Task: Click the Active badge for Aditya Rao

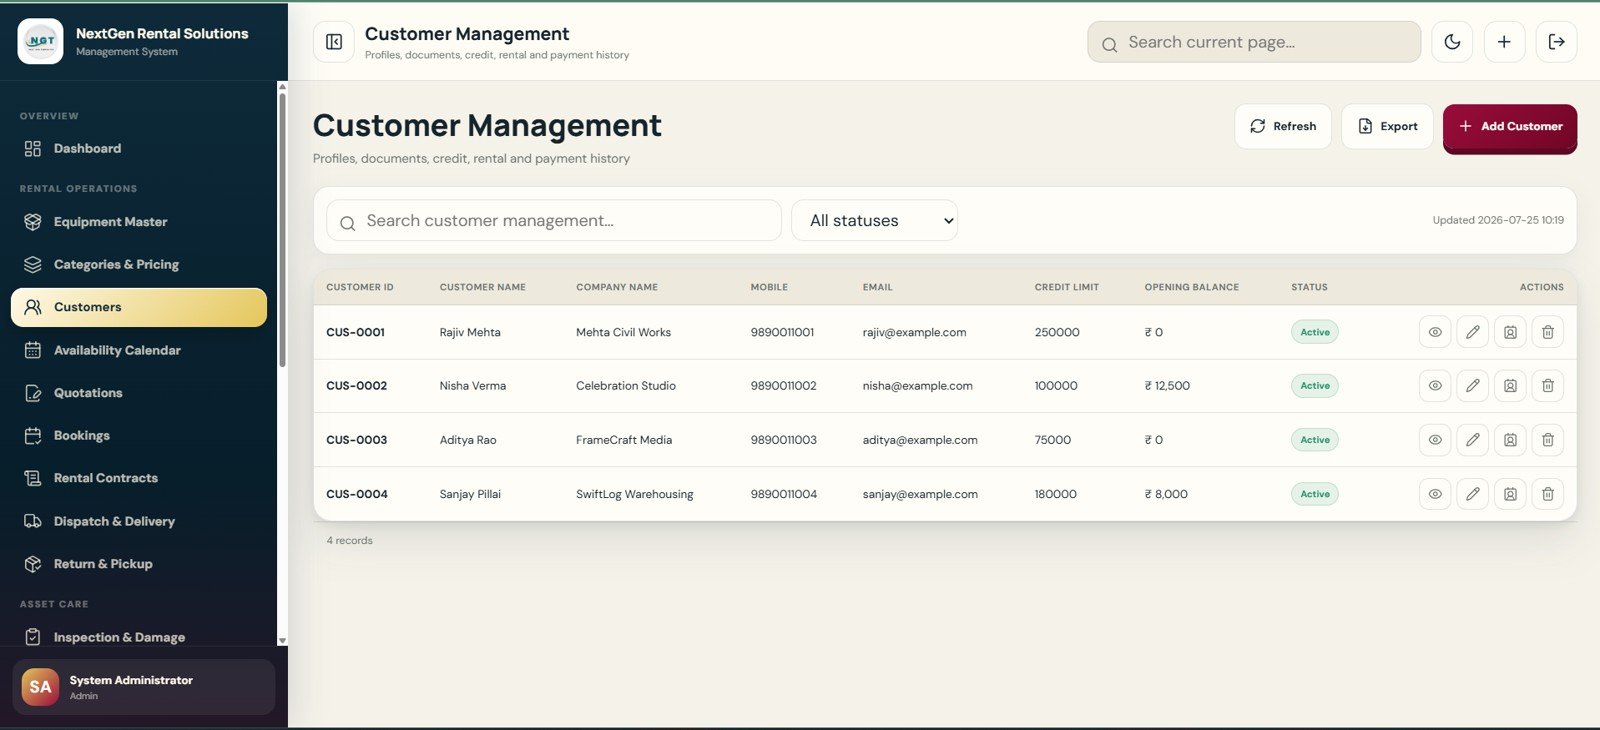Action: (1315, 439)
